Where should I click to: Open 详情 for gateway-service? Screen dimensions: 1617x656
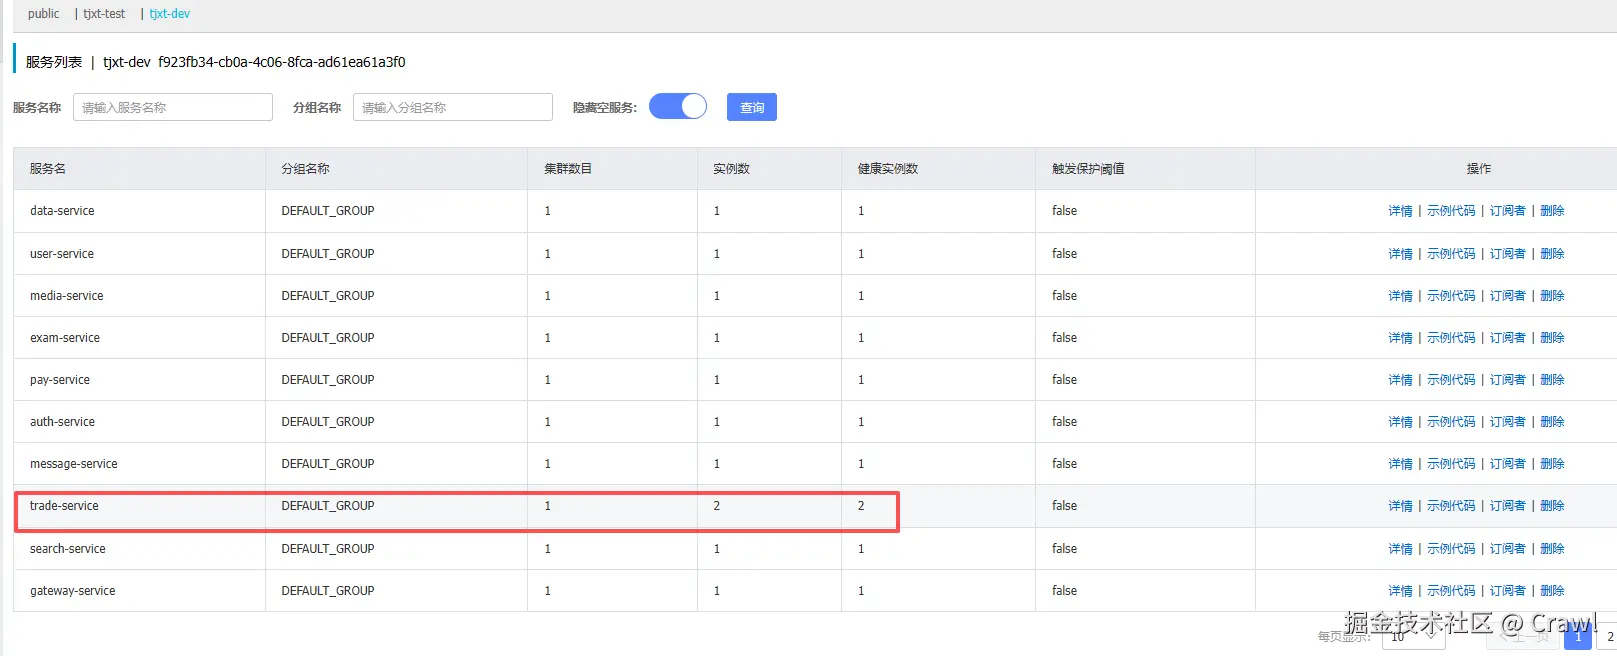click(x=1400, y=591)
